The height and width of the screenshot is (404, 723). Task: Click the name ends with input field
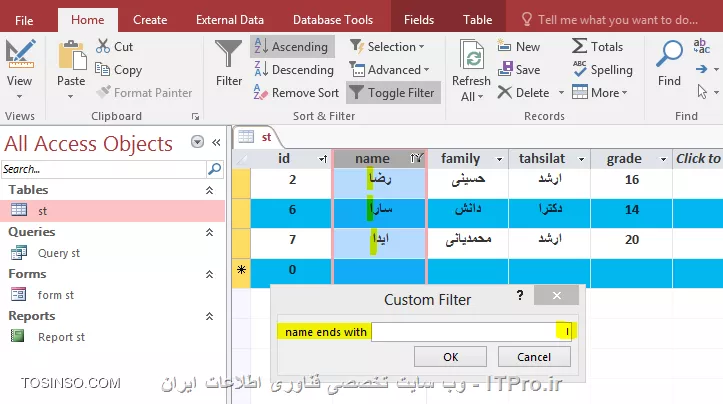471,332
